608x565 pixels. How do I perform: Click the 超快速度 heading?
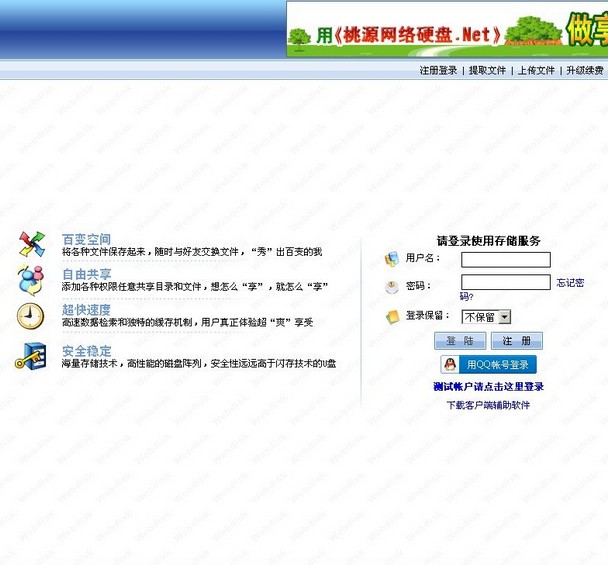86,309
